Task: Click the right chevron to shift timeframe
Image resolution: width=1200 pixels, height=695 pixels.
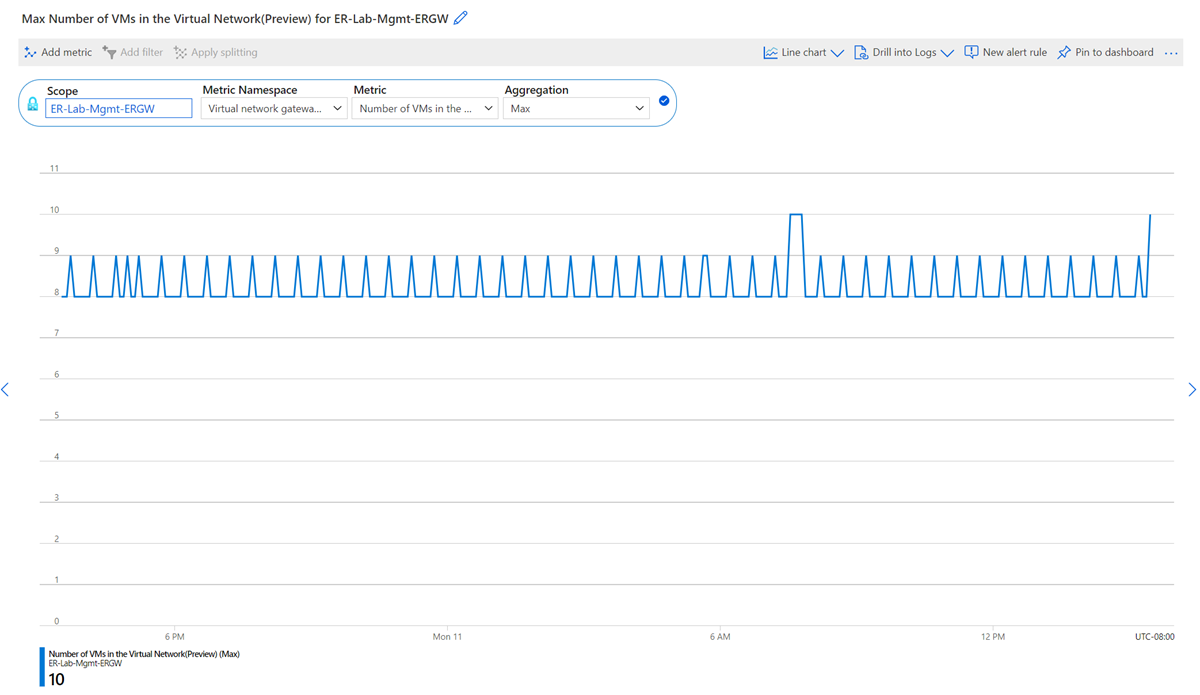Action: [1191, 389]
